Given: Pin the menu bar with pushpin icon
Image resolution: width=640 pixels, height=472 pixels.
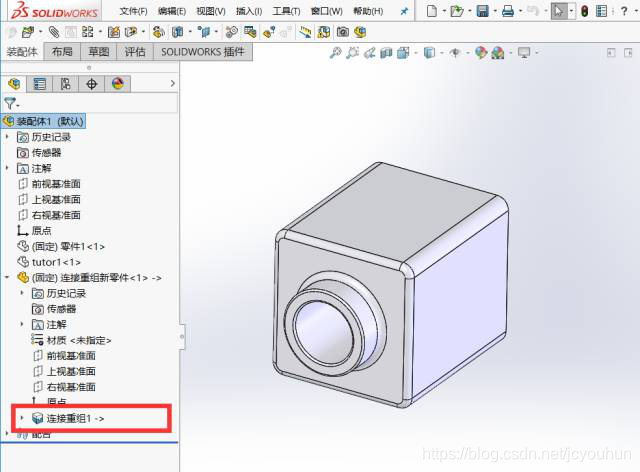Looking at the screenshot, I should click(x=404, y=11).
